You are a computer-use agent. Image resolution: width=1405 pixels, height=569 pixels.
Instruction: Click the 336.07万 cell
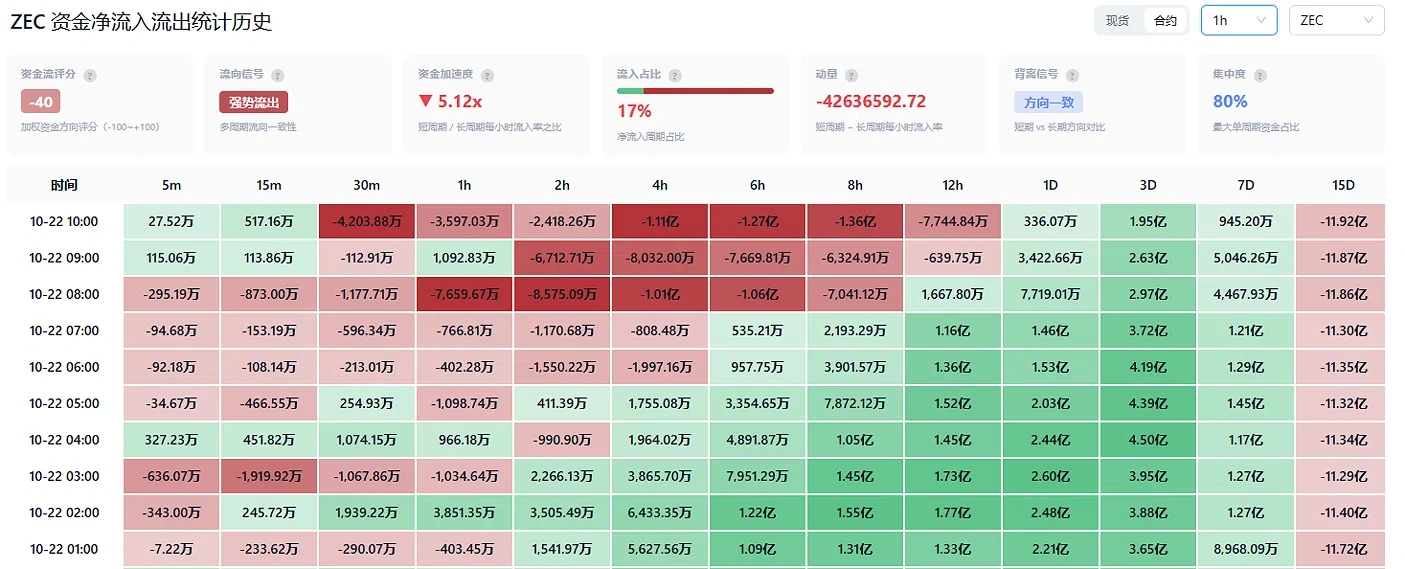click(x=1050, y=221)
